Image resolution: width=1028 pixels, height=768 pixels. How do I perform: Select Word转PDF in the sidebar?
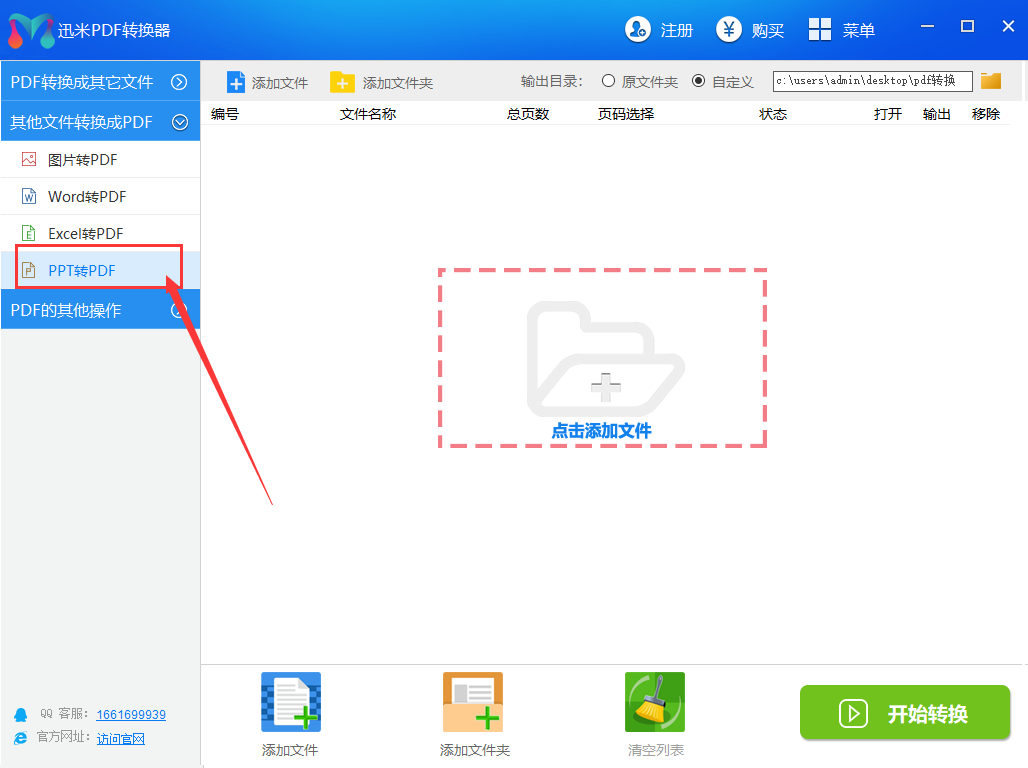87,197
